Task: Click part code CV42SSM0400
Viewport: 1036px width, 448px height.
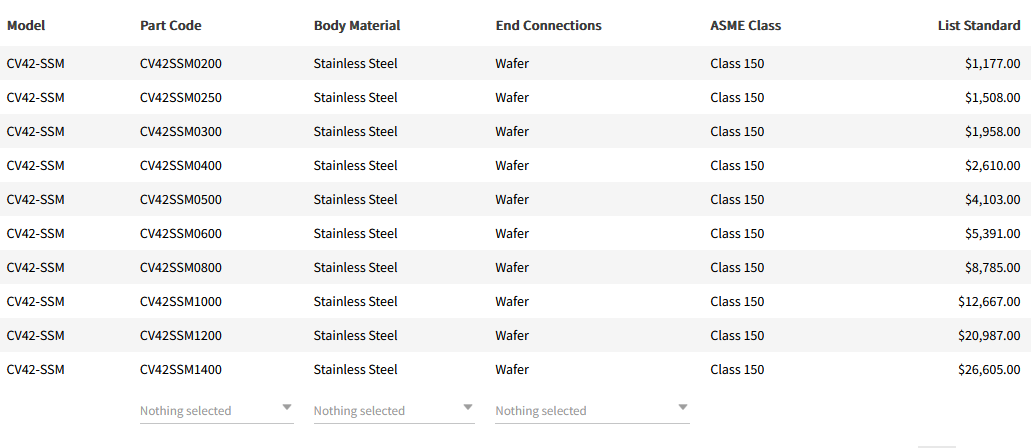Action: [x=181, y=165]
